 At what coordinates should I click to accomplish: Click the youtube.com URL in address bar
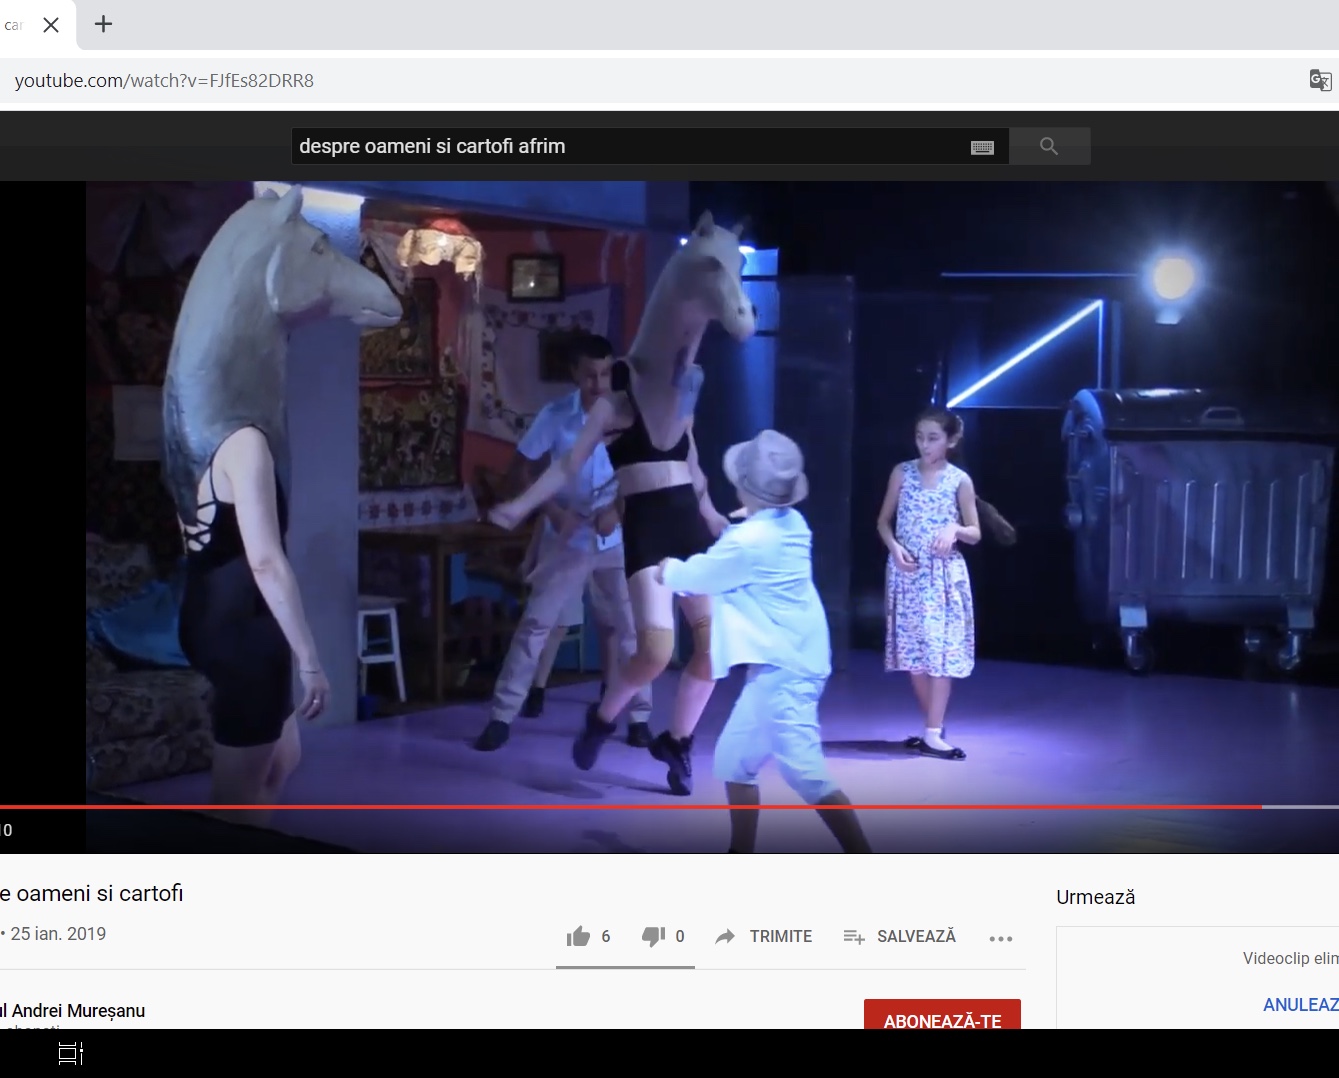(x=164, y=81)
